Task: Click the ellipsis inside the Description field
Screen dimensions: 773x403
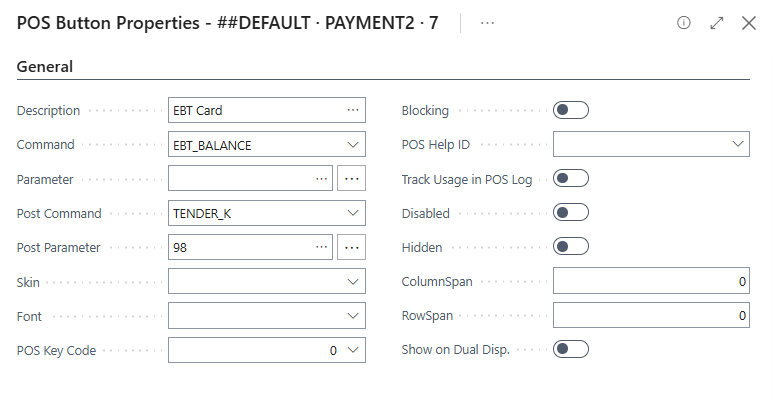Action: [352, 111]
